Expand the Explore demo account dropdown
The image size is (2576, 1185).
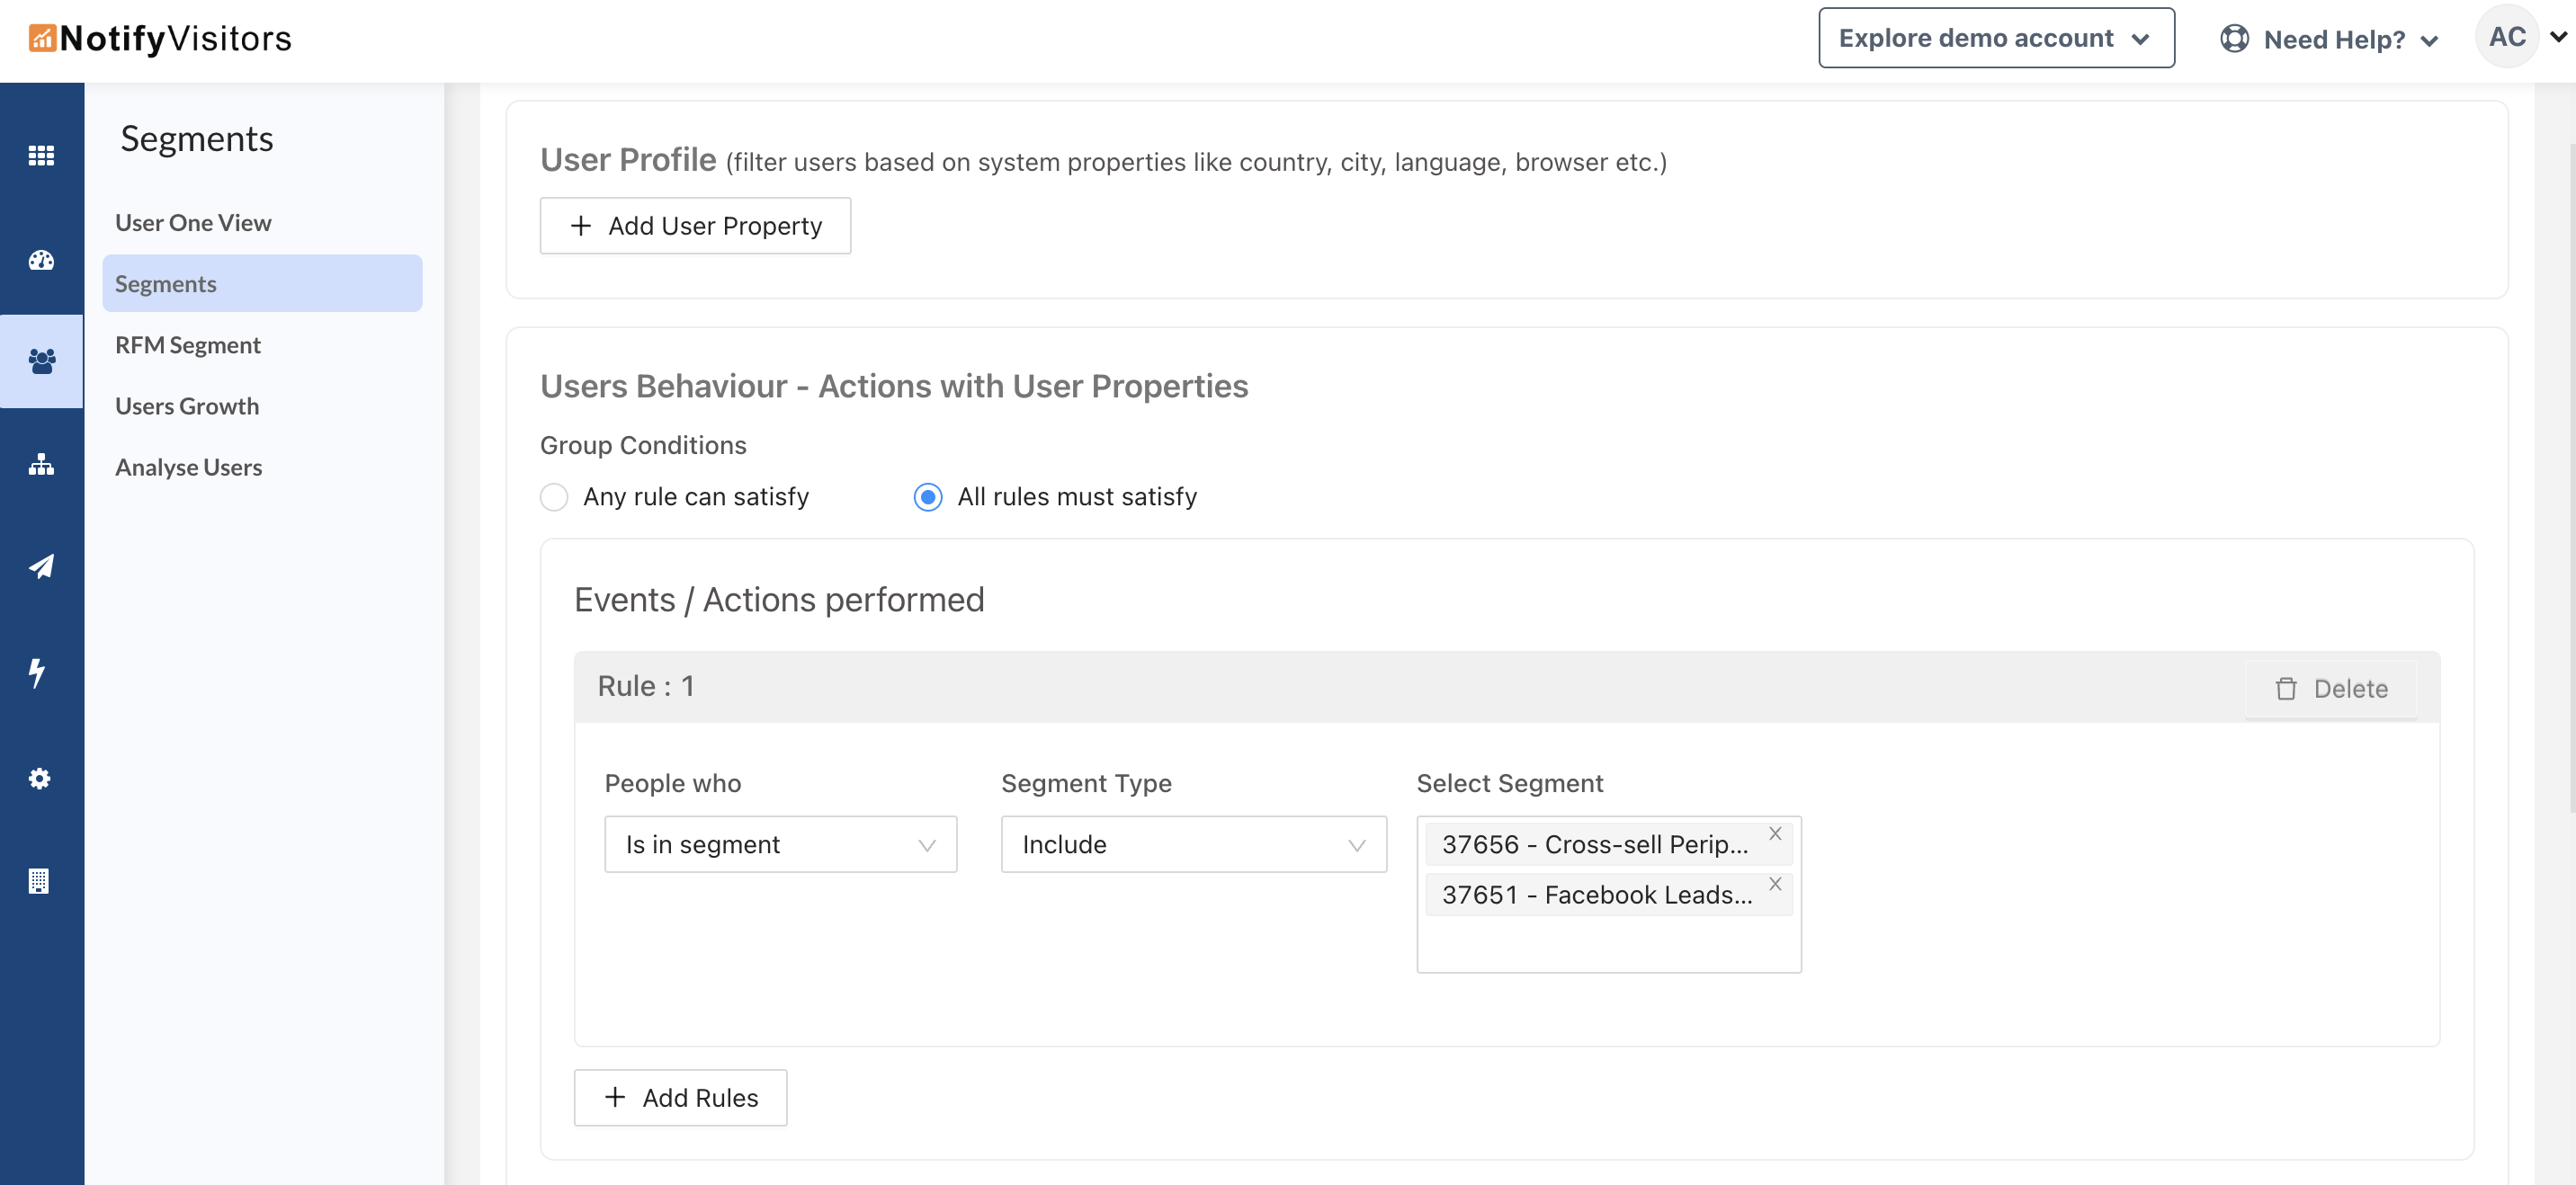(x=1995, y=38)
